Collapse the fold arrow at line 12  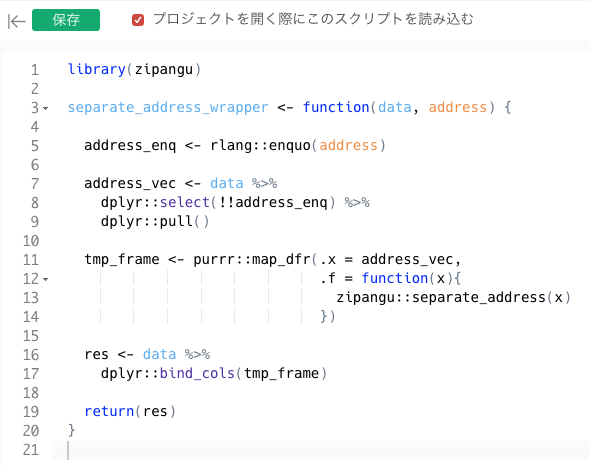tap(45, 279)
